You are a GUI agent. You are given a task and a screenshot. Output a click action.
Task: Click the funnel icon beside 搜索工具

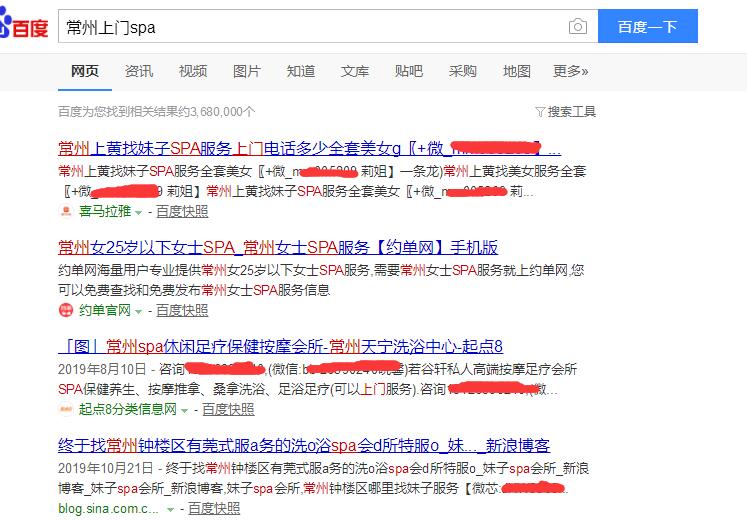pos(540,112)
